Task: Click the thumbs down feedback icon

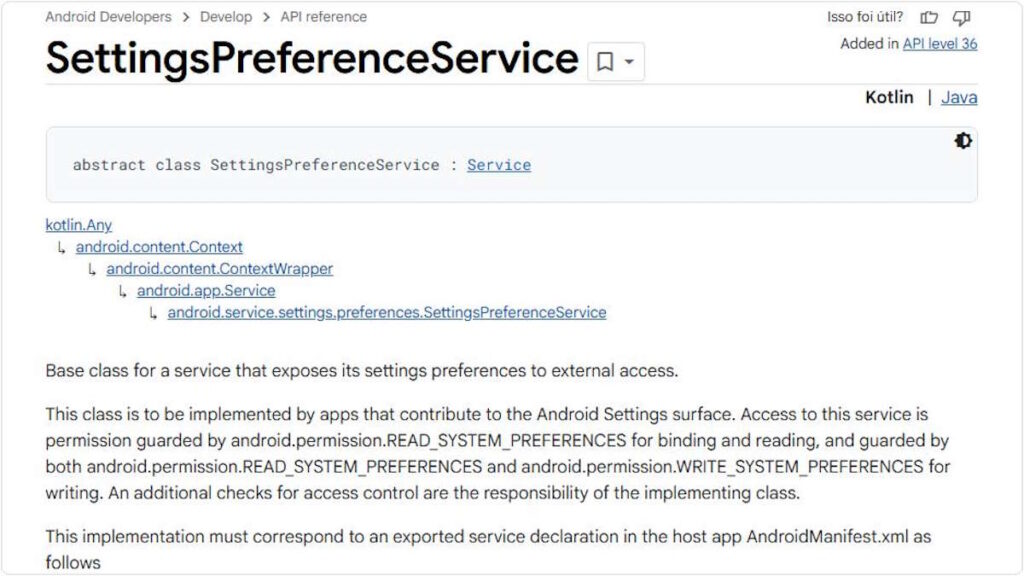Action: click(x=961, y=17)
